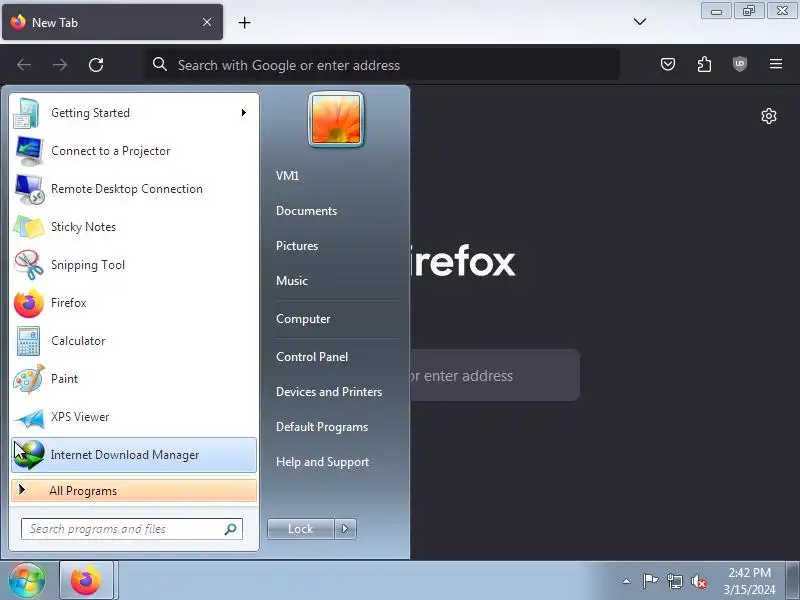Click network tray icon
The width and height of the screenshot is (800, 600).
click(x=674, y=581)
